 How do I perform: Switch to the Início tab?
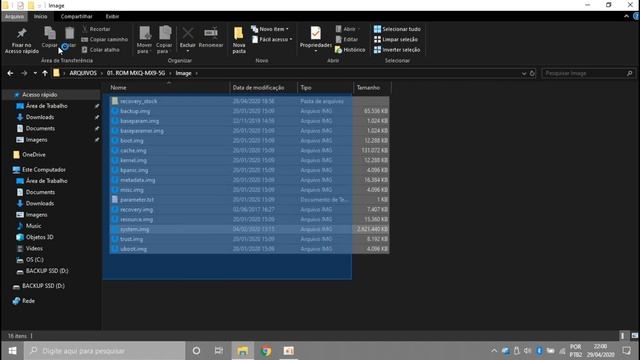(x=40, y=16)
